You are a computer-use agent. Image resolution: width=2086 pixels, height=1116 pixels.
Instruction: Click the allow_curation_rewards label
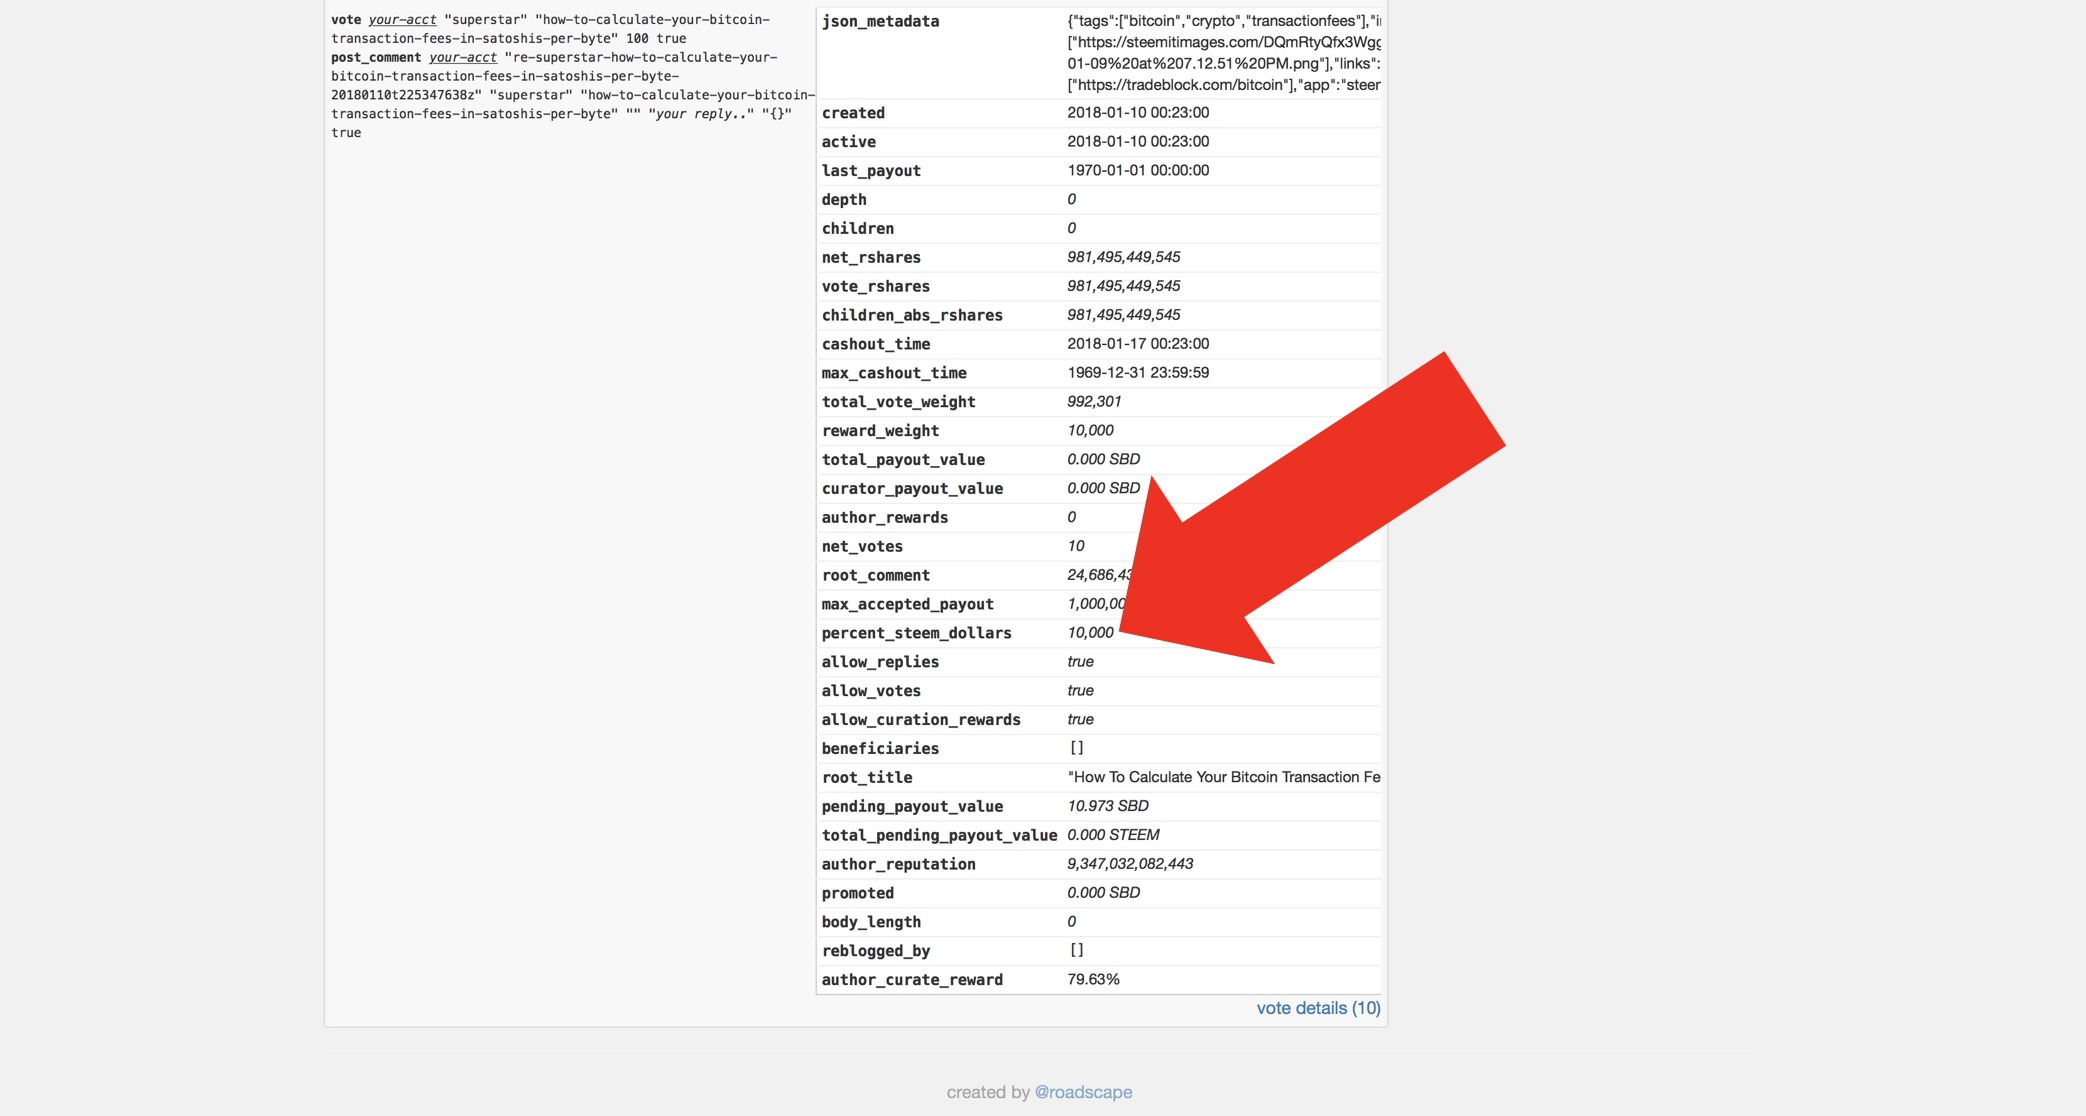[x=921, y=720]
